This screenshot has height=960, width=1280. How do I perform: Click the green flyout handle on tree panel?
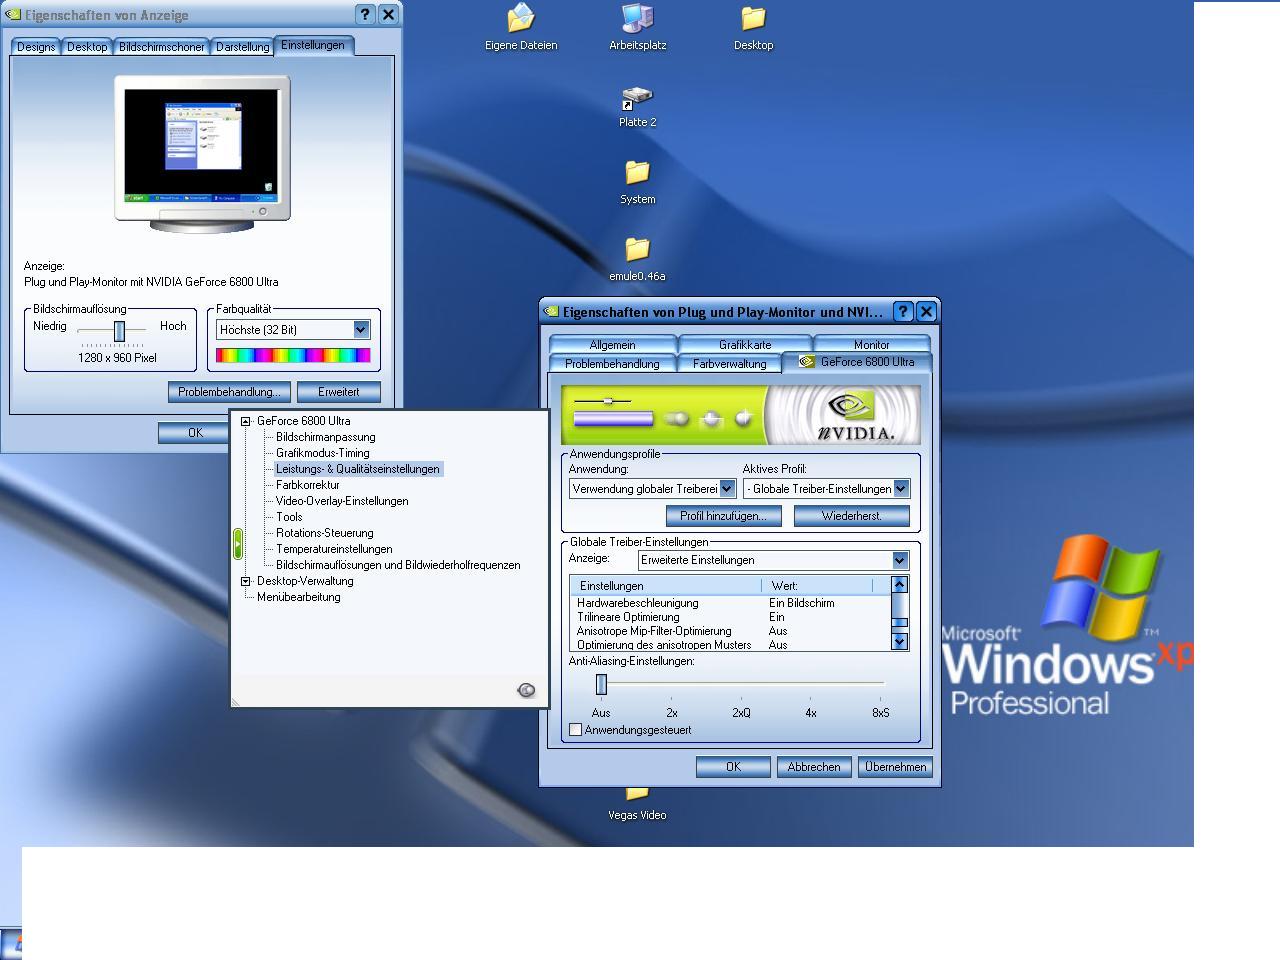click(237, 543)
